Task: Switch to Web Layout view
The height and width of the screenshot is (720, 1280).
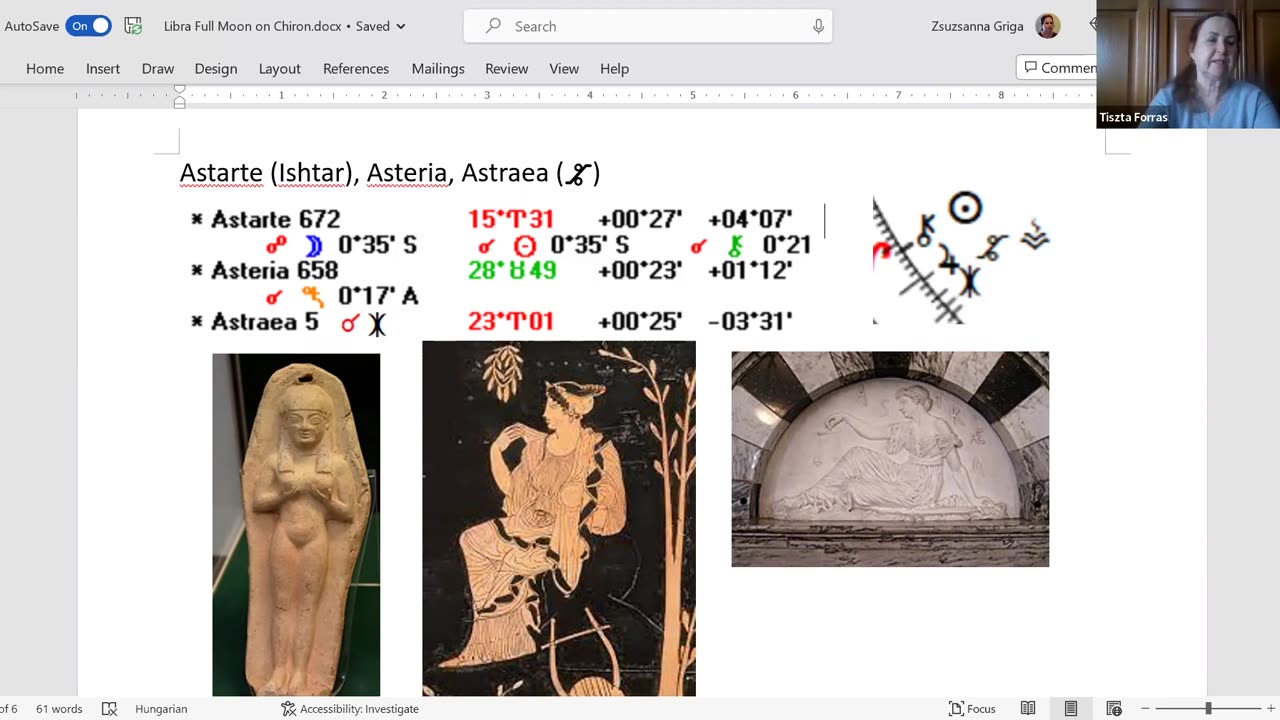Action: pos(1114,709)
